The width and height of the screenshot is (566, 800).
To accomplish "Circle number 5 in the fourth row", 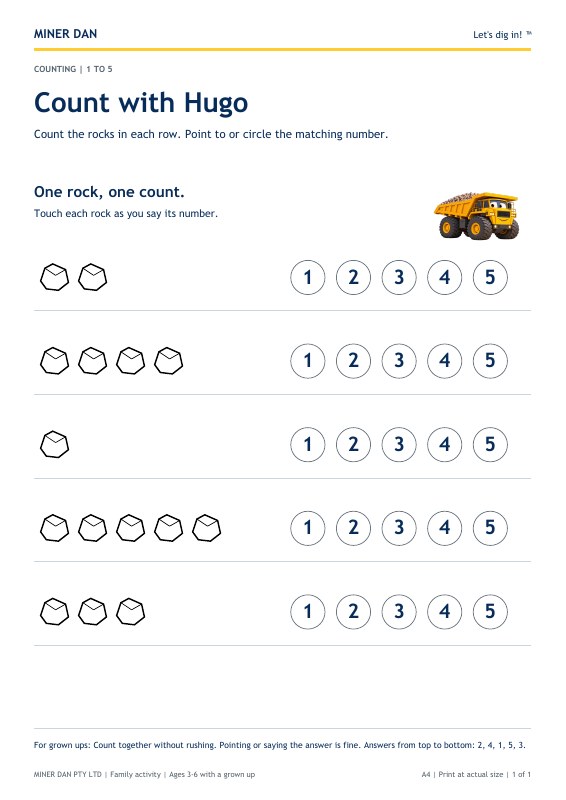I will [x=490, y=528].
